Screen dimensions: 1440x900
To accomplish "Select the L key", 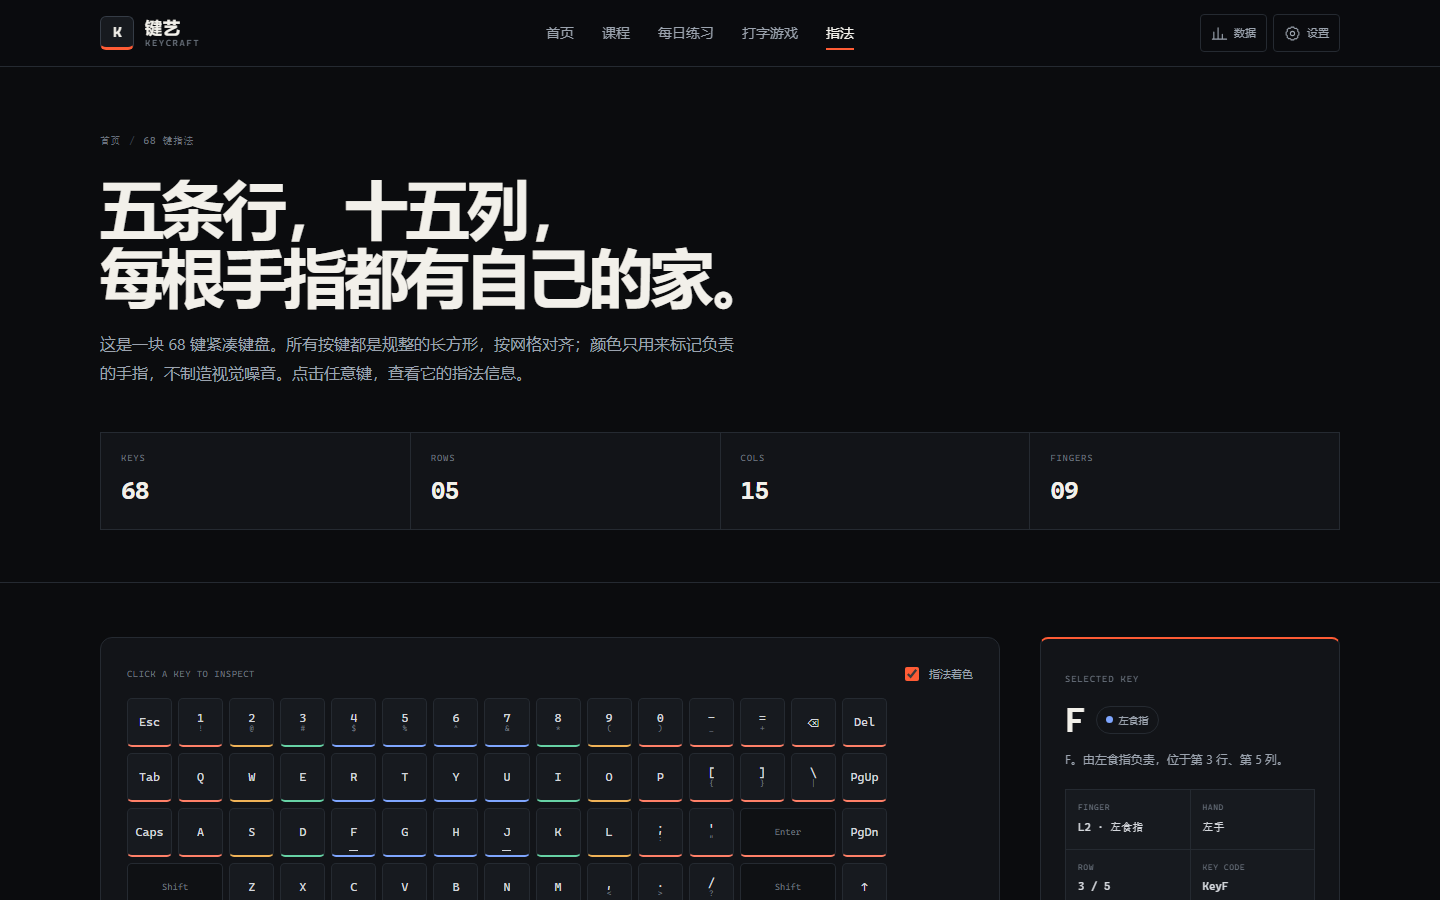I will [609, 832].
